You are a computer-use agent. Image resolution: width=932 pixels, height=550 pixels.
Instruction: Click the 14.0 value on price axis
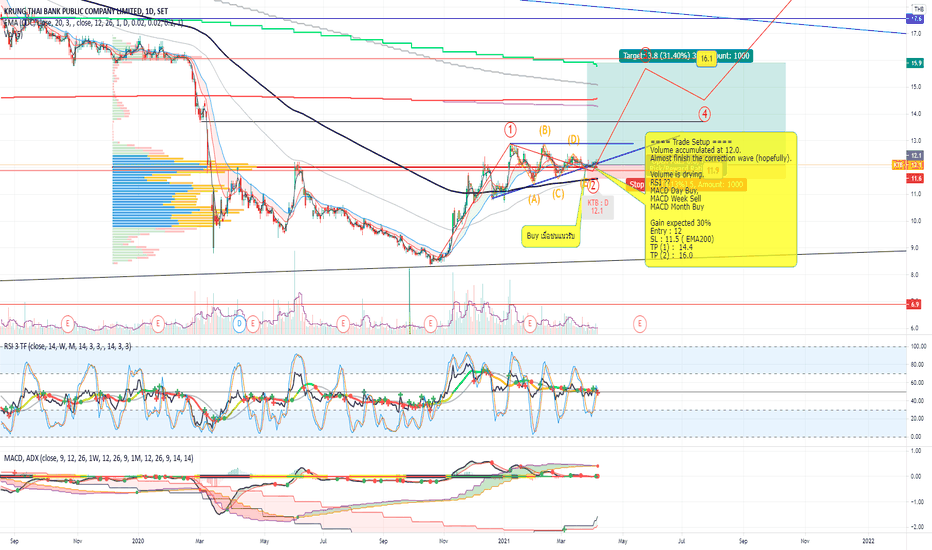916,114
